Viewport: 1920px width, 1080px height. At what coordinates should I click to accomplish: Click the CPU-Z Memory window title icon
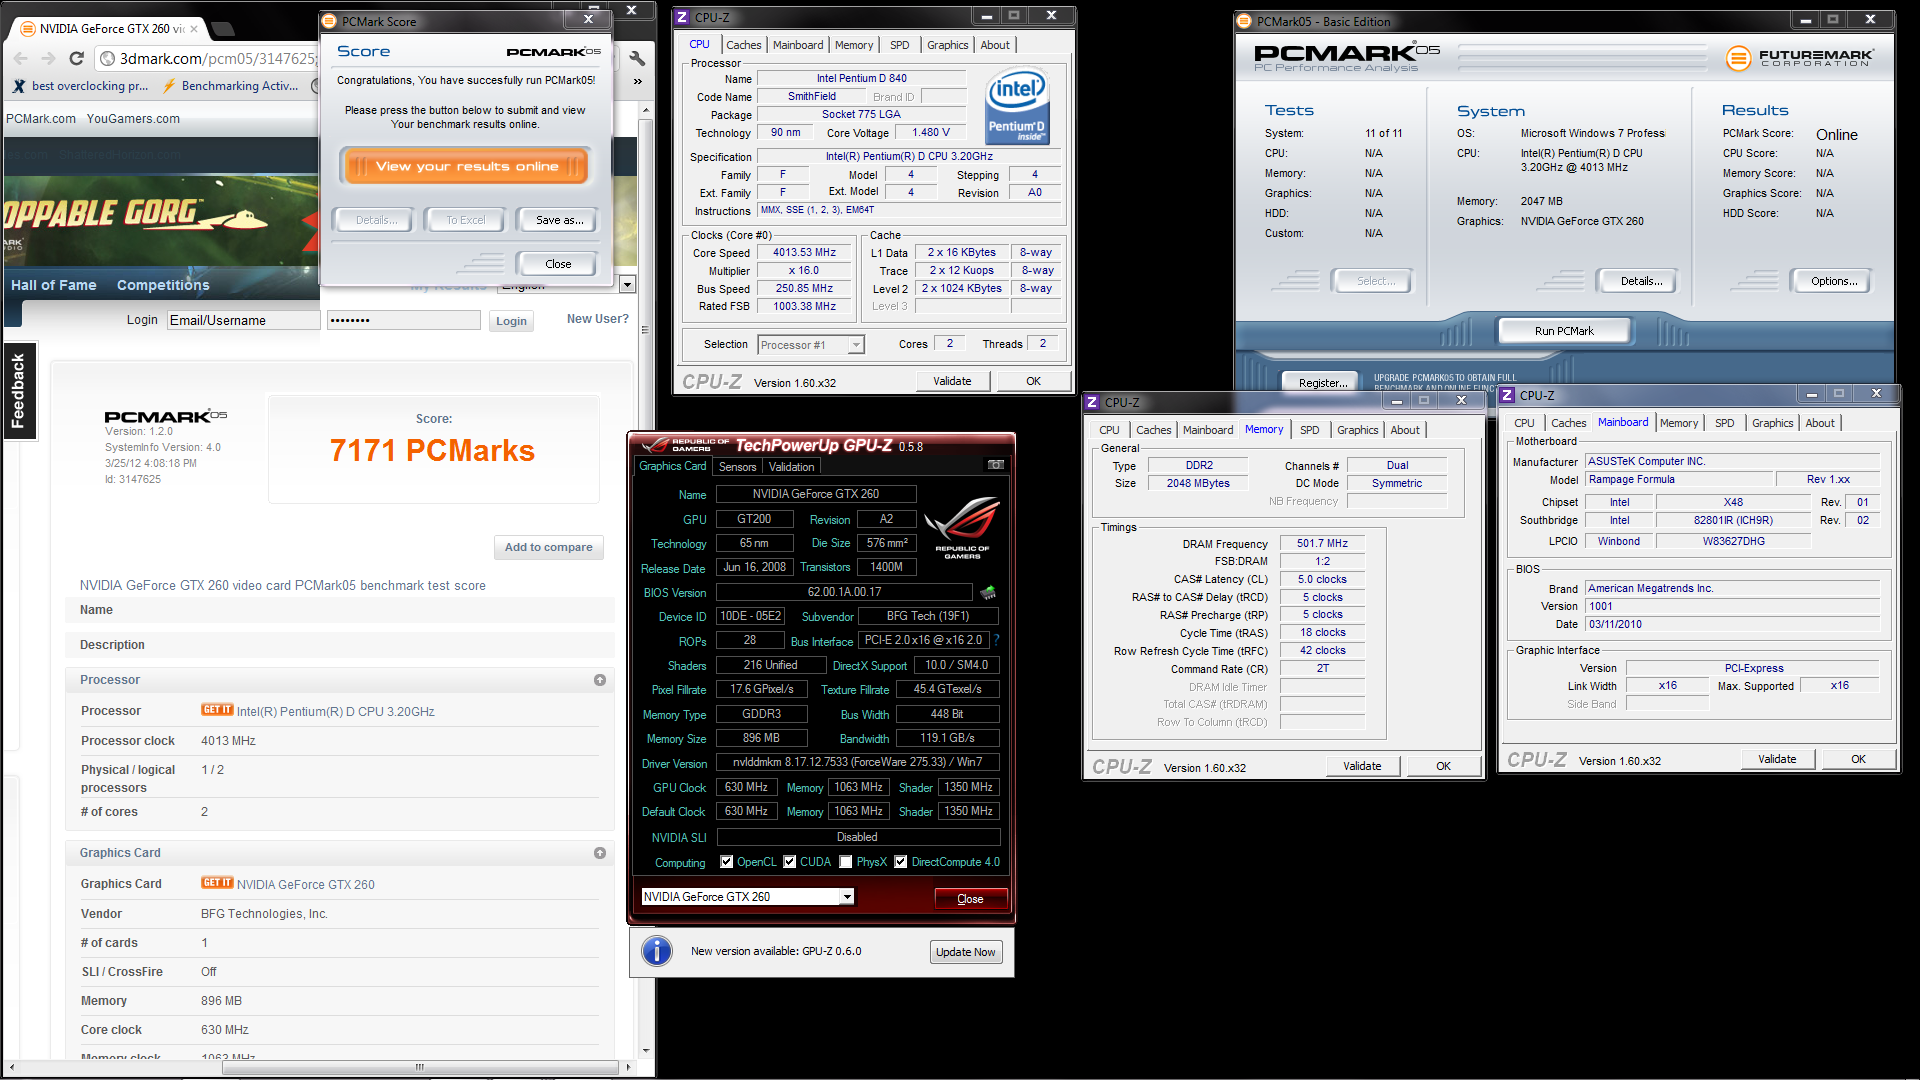tap(1092, 402)
